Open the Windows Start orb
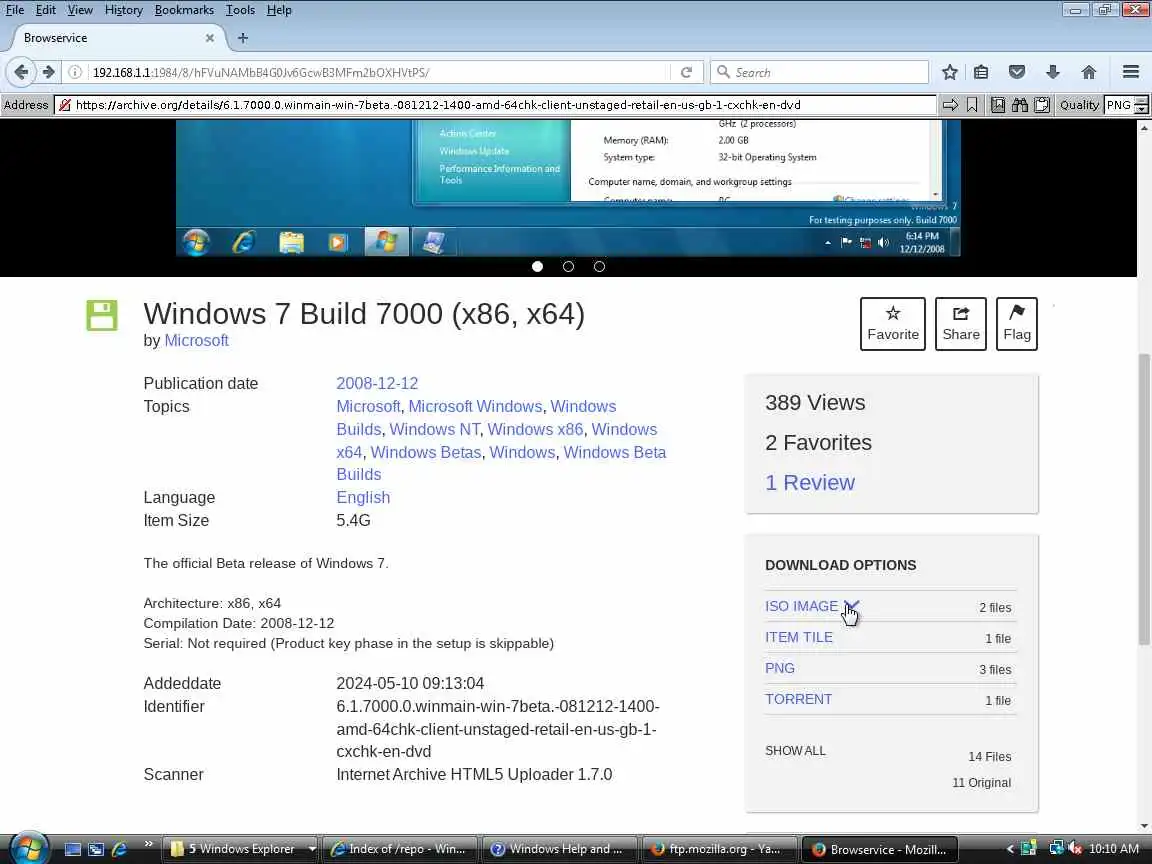Viewport: 1152px width, 864px height. tap(30, 848)
